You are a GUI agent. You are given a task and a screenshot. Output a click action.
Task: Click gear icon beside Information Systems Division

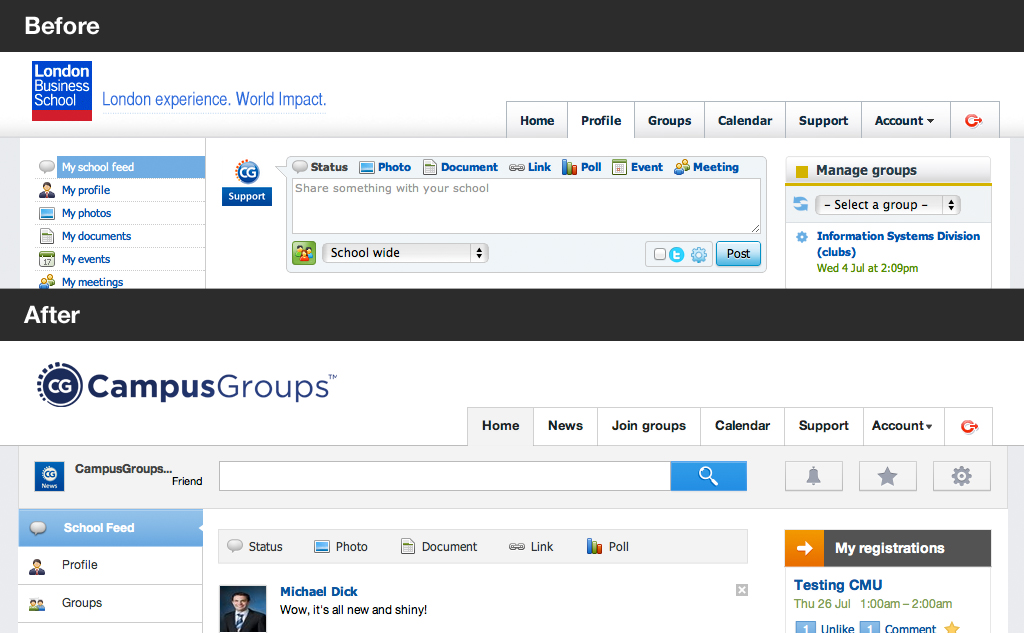pyautogui.click(x=802, y=237)
